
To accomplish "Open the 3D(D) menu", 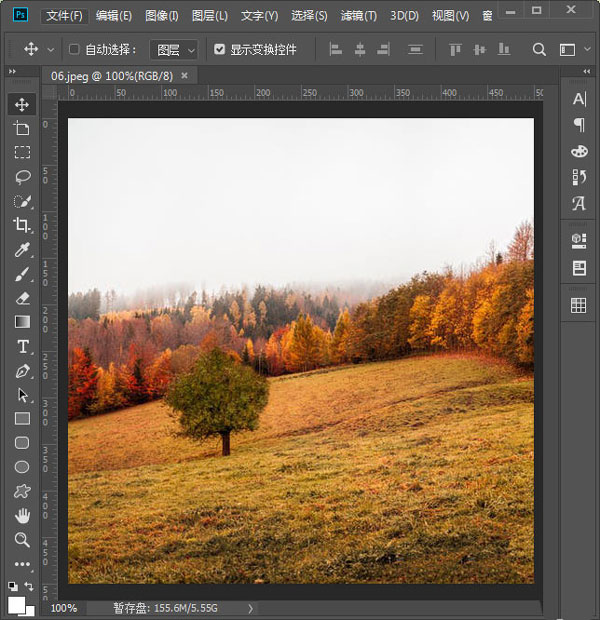I will coord(404,16).
